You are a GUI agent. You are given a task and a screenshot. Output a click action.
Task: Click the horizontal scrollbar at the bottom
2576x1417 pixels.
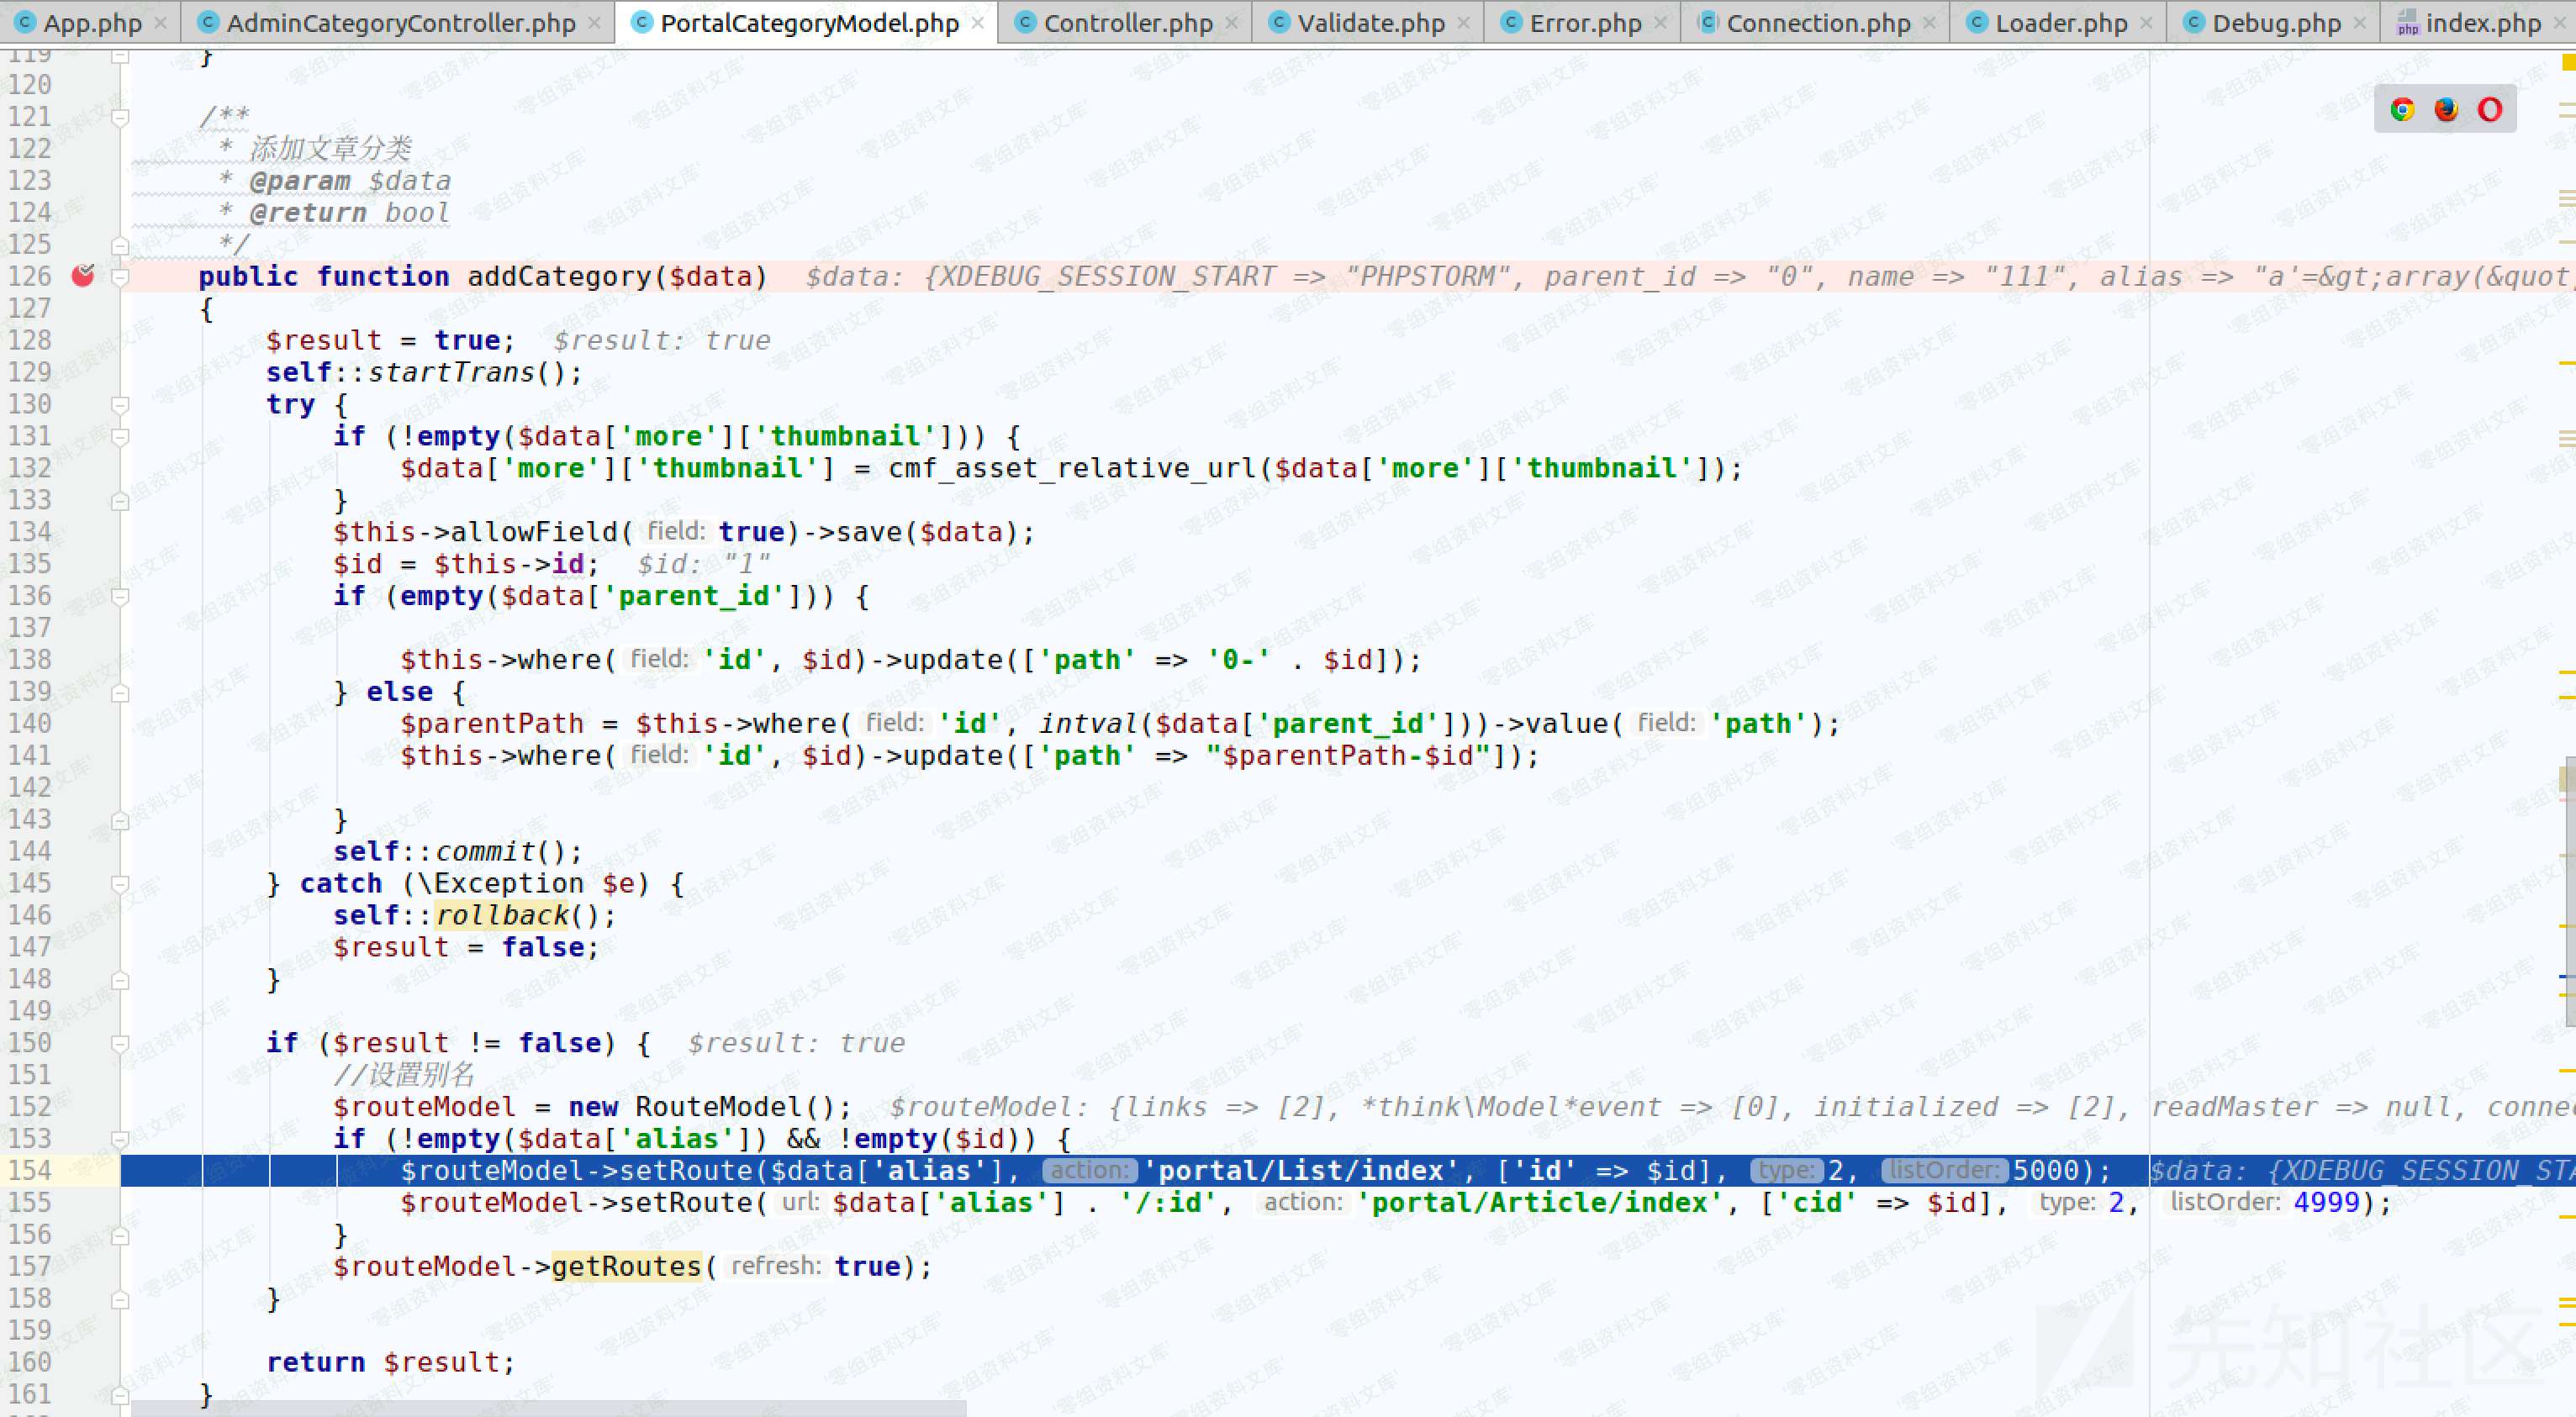548,1408
